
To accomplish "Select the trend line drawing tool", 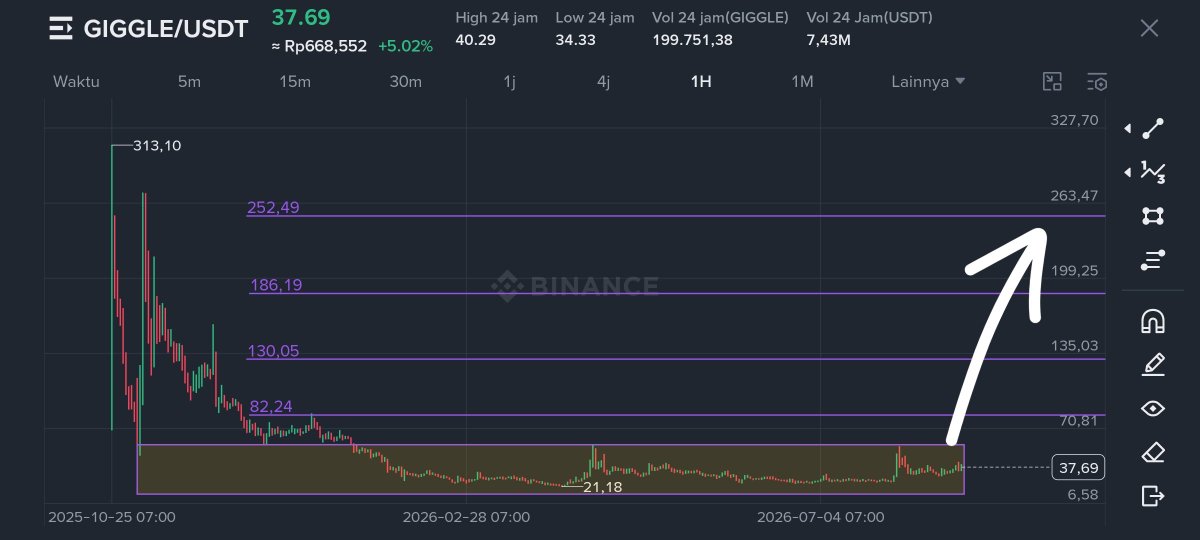I will (x=1153, y=128).
